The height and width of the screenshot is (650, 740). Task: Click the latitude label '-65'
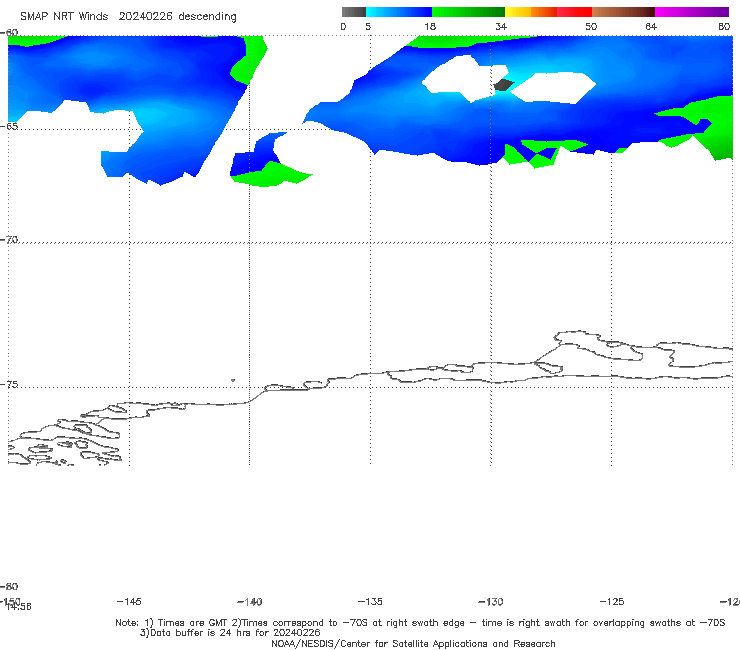point(10,127)
